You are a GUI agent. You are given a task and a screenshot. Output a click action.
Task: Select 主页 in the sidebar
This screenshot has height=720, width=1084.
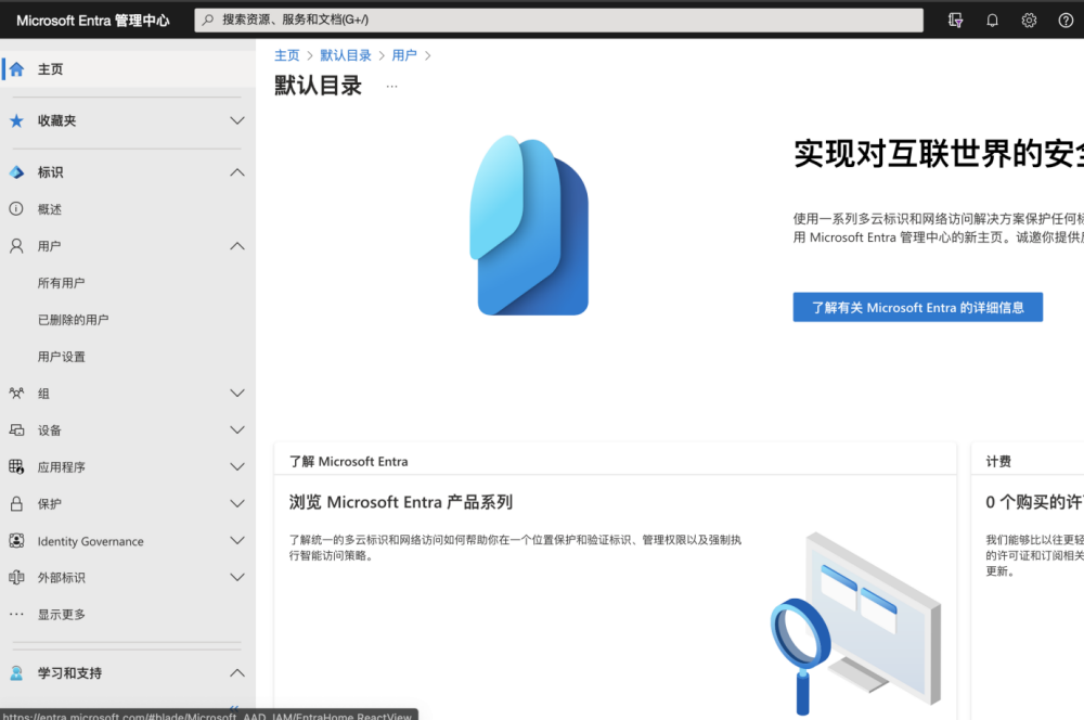pyautogui.click(x=128, y=69)
